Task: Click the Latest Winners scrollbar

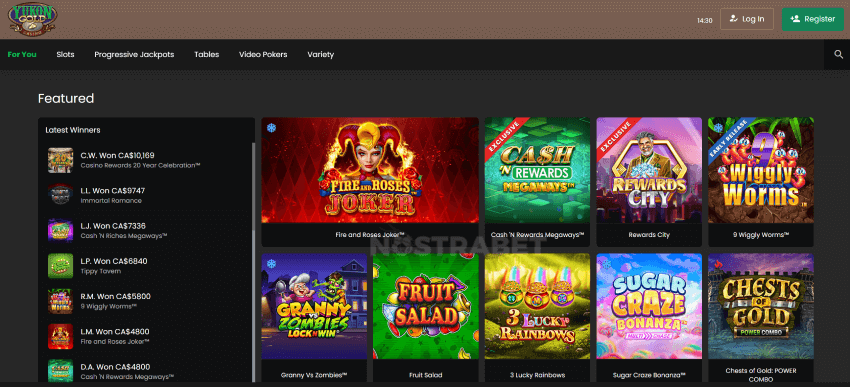Action: [x=253, y=262]
